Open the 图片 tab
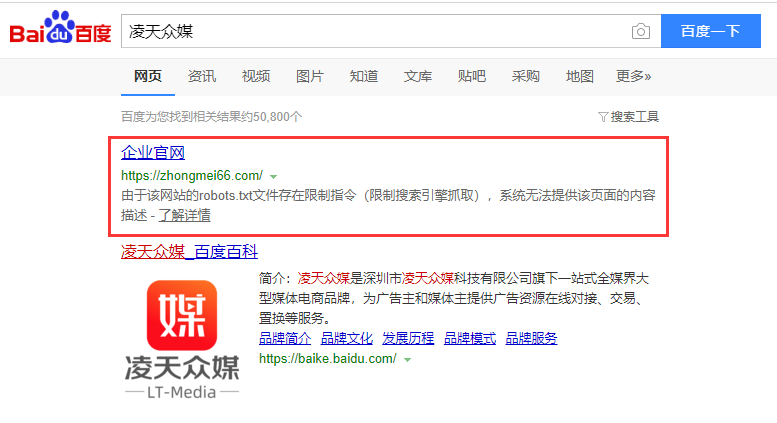The height and width of the screenshot is (423, 777). (310, 76)
